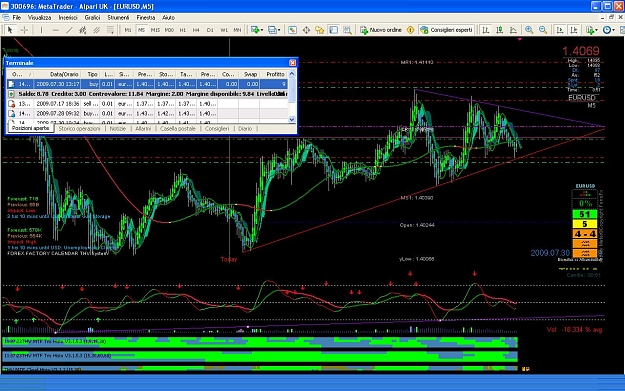Click the Terminale scroll down arrow

click(x=292, y=119)
